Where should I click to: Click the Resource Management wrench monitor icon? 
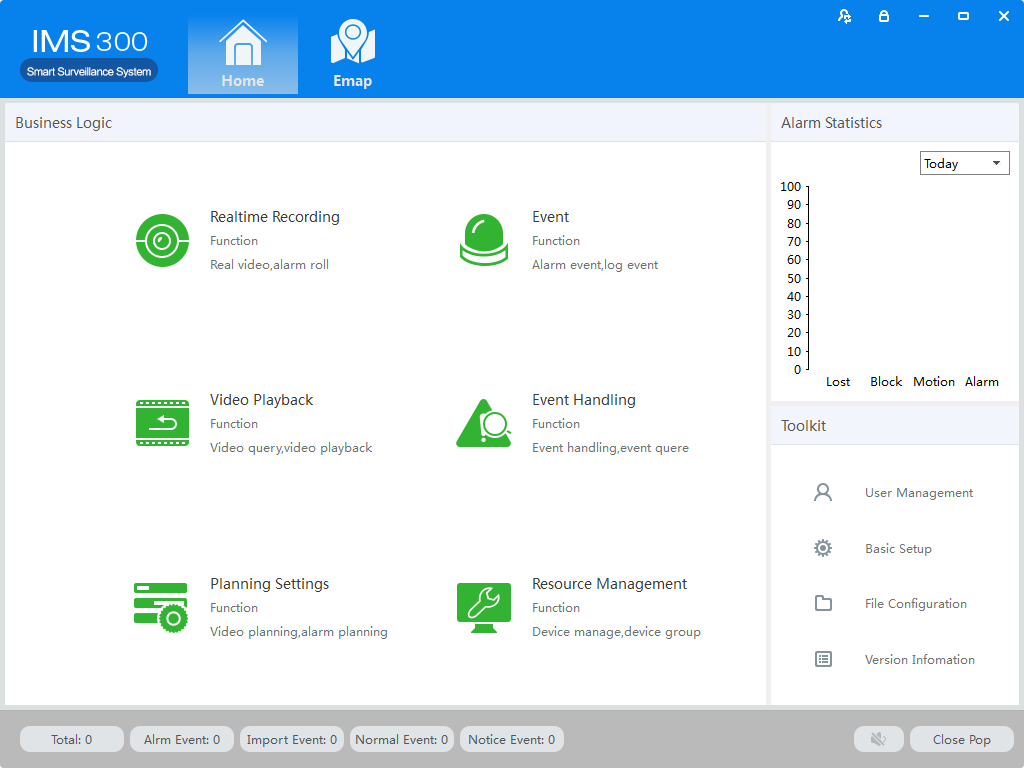(484, 607)
